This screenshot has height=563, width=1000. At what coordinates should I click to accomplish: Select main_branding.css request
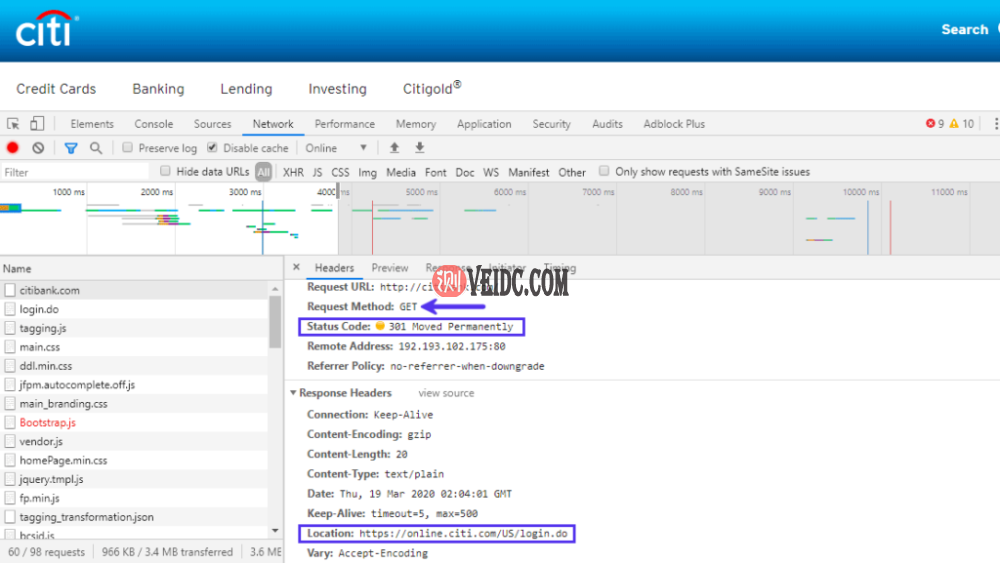[x=134, y=404]
